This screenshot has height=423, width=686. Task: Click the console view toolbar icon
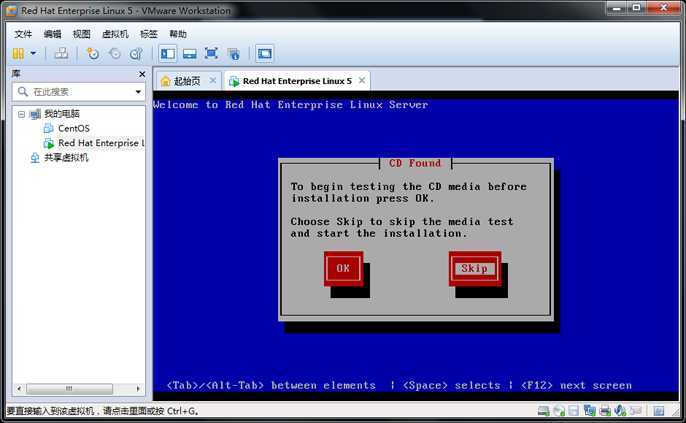click(264, 54)
